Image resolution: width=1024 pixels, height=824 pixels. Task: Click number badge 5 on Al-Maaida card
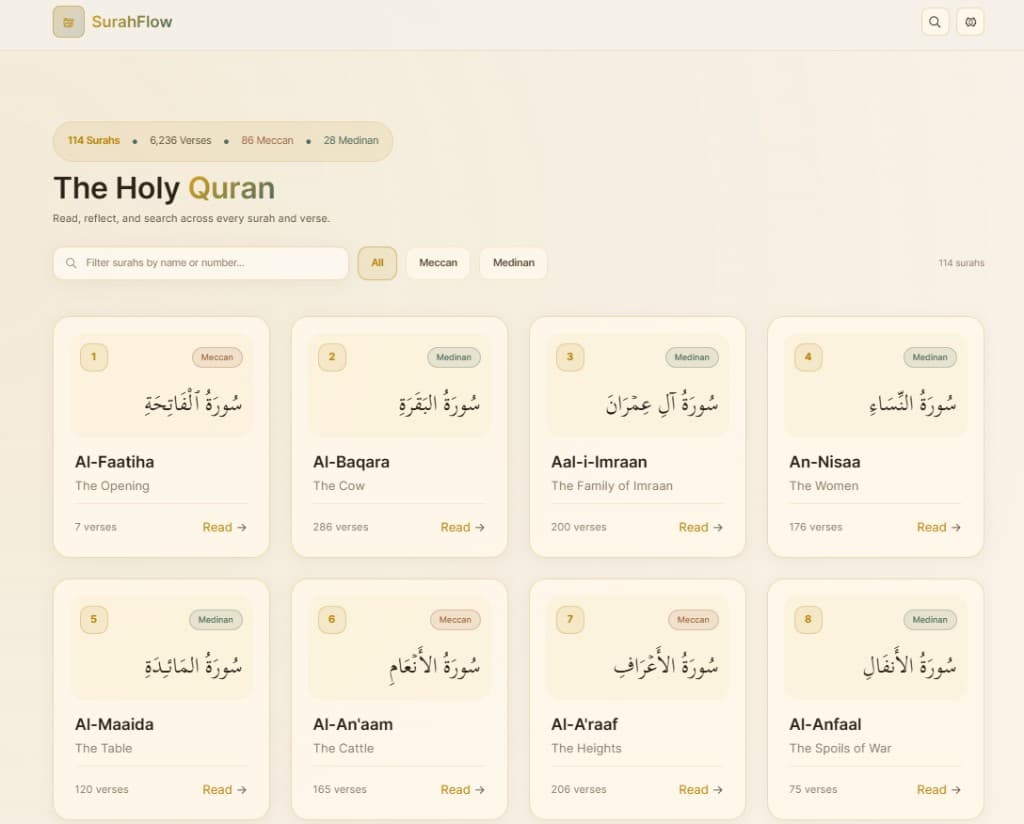coord(94,620)
